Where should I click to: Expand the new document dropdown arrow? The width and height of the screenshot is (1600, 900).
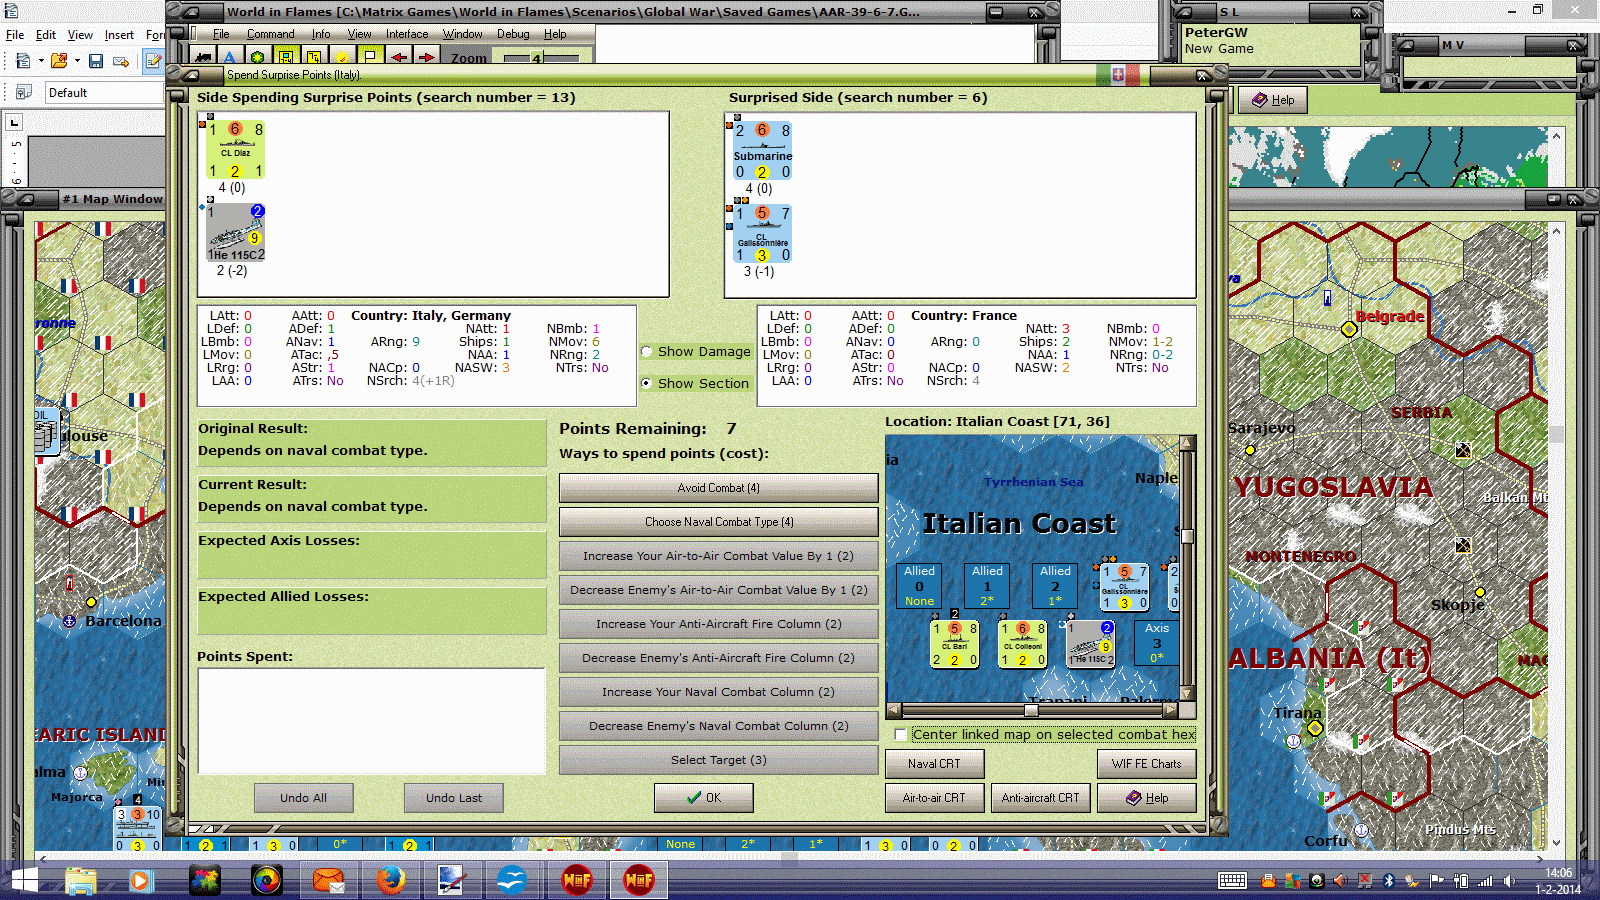pyautogui.click(x=41, y=61)
